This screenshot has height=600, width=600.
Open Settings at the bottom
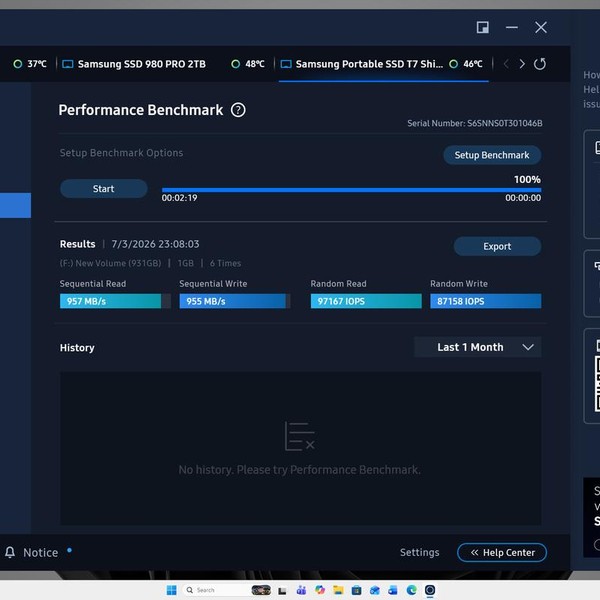419,553
